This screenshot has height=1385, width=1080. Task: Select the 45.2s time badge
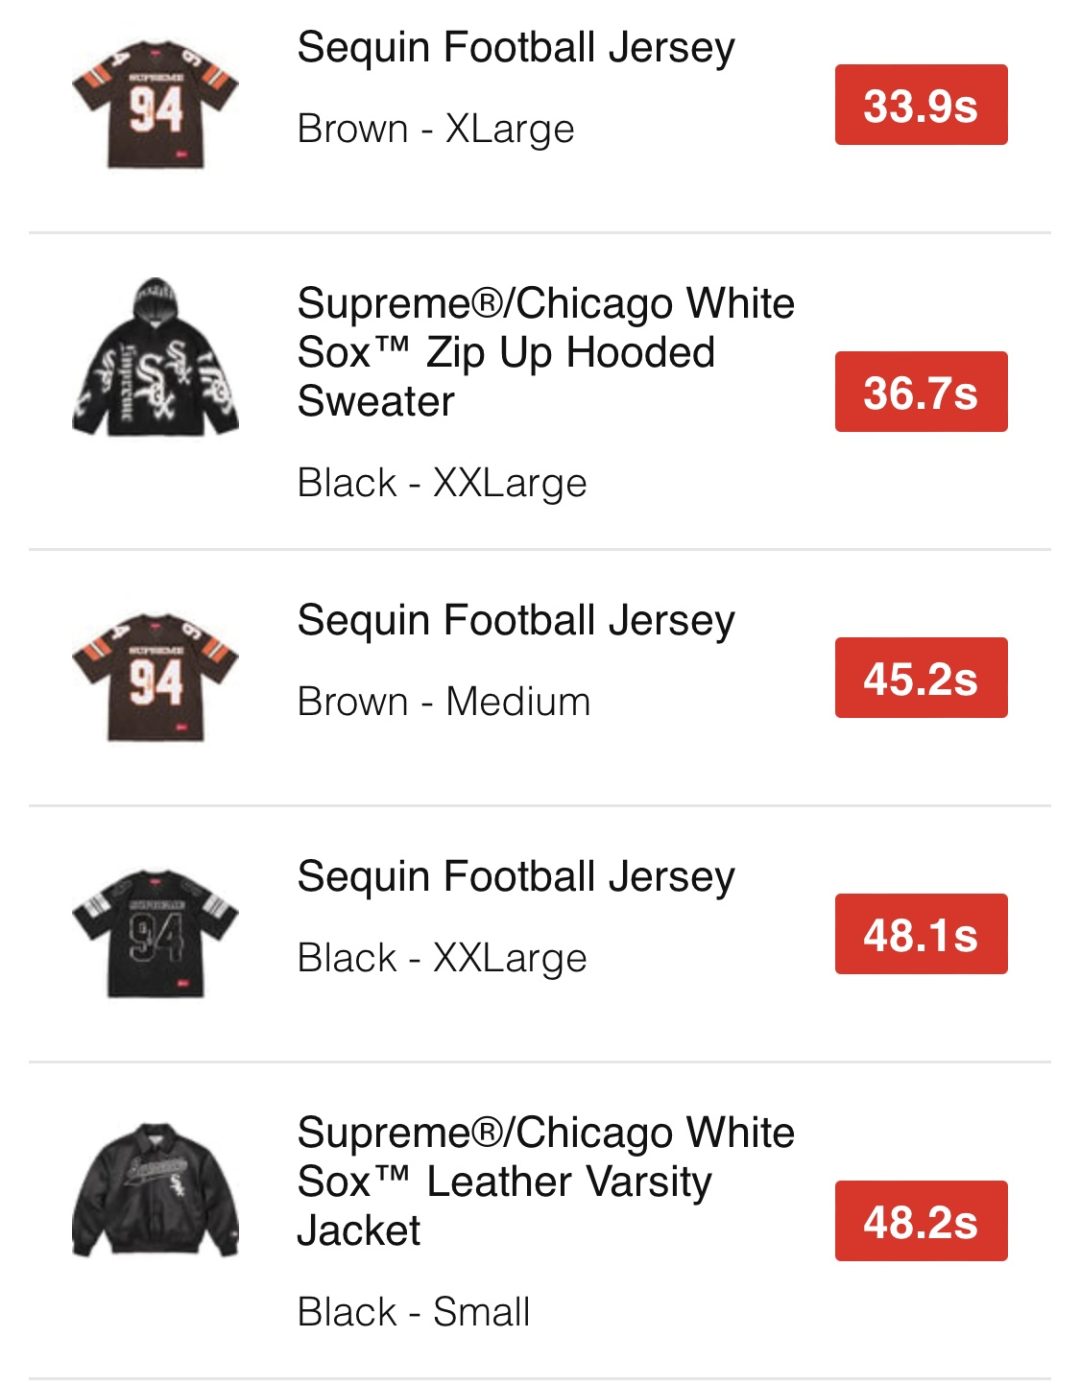pyautogui.click(x=920, y=678)
